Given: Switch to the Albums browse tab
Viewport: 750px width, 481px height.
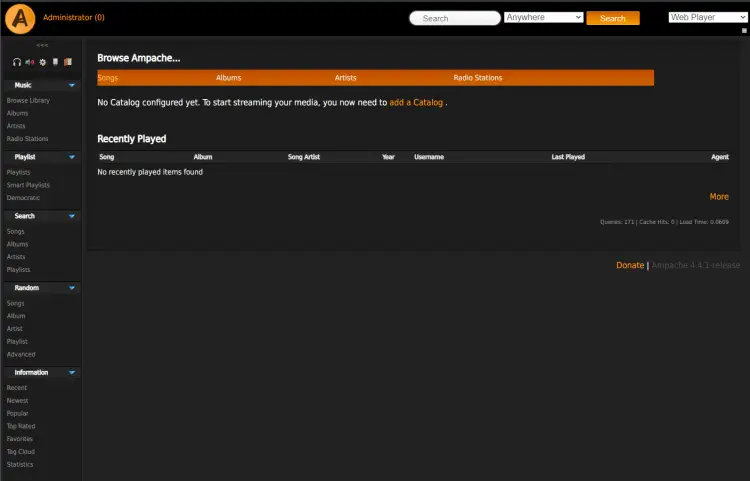Looking at the screenshot, I should (229, 78).
